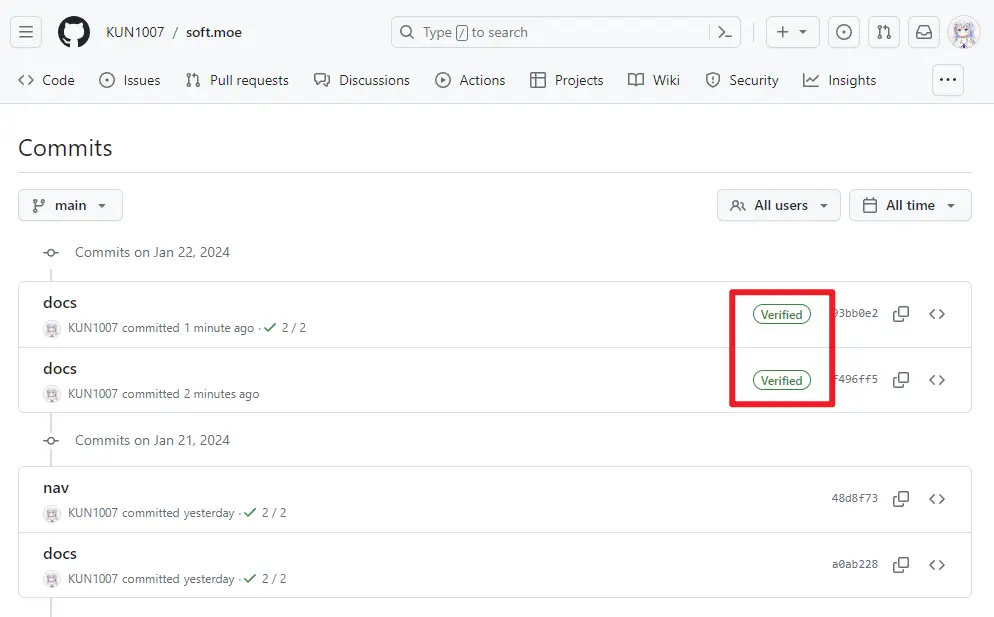Browse repository at second docs commit
The height and width of the screenshot is (617, 994).
[937, 380]
